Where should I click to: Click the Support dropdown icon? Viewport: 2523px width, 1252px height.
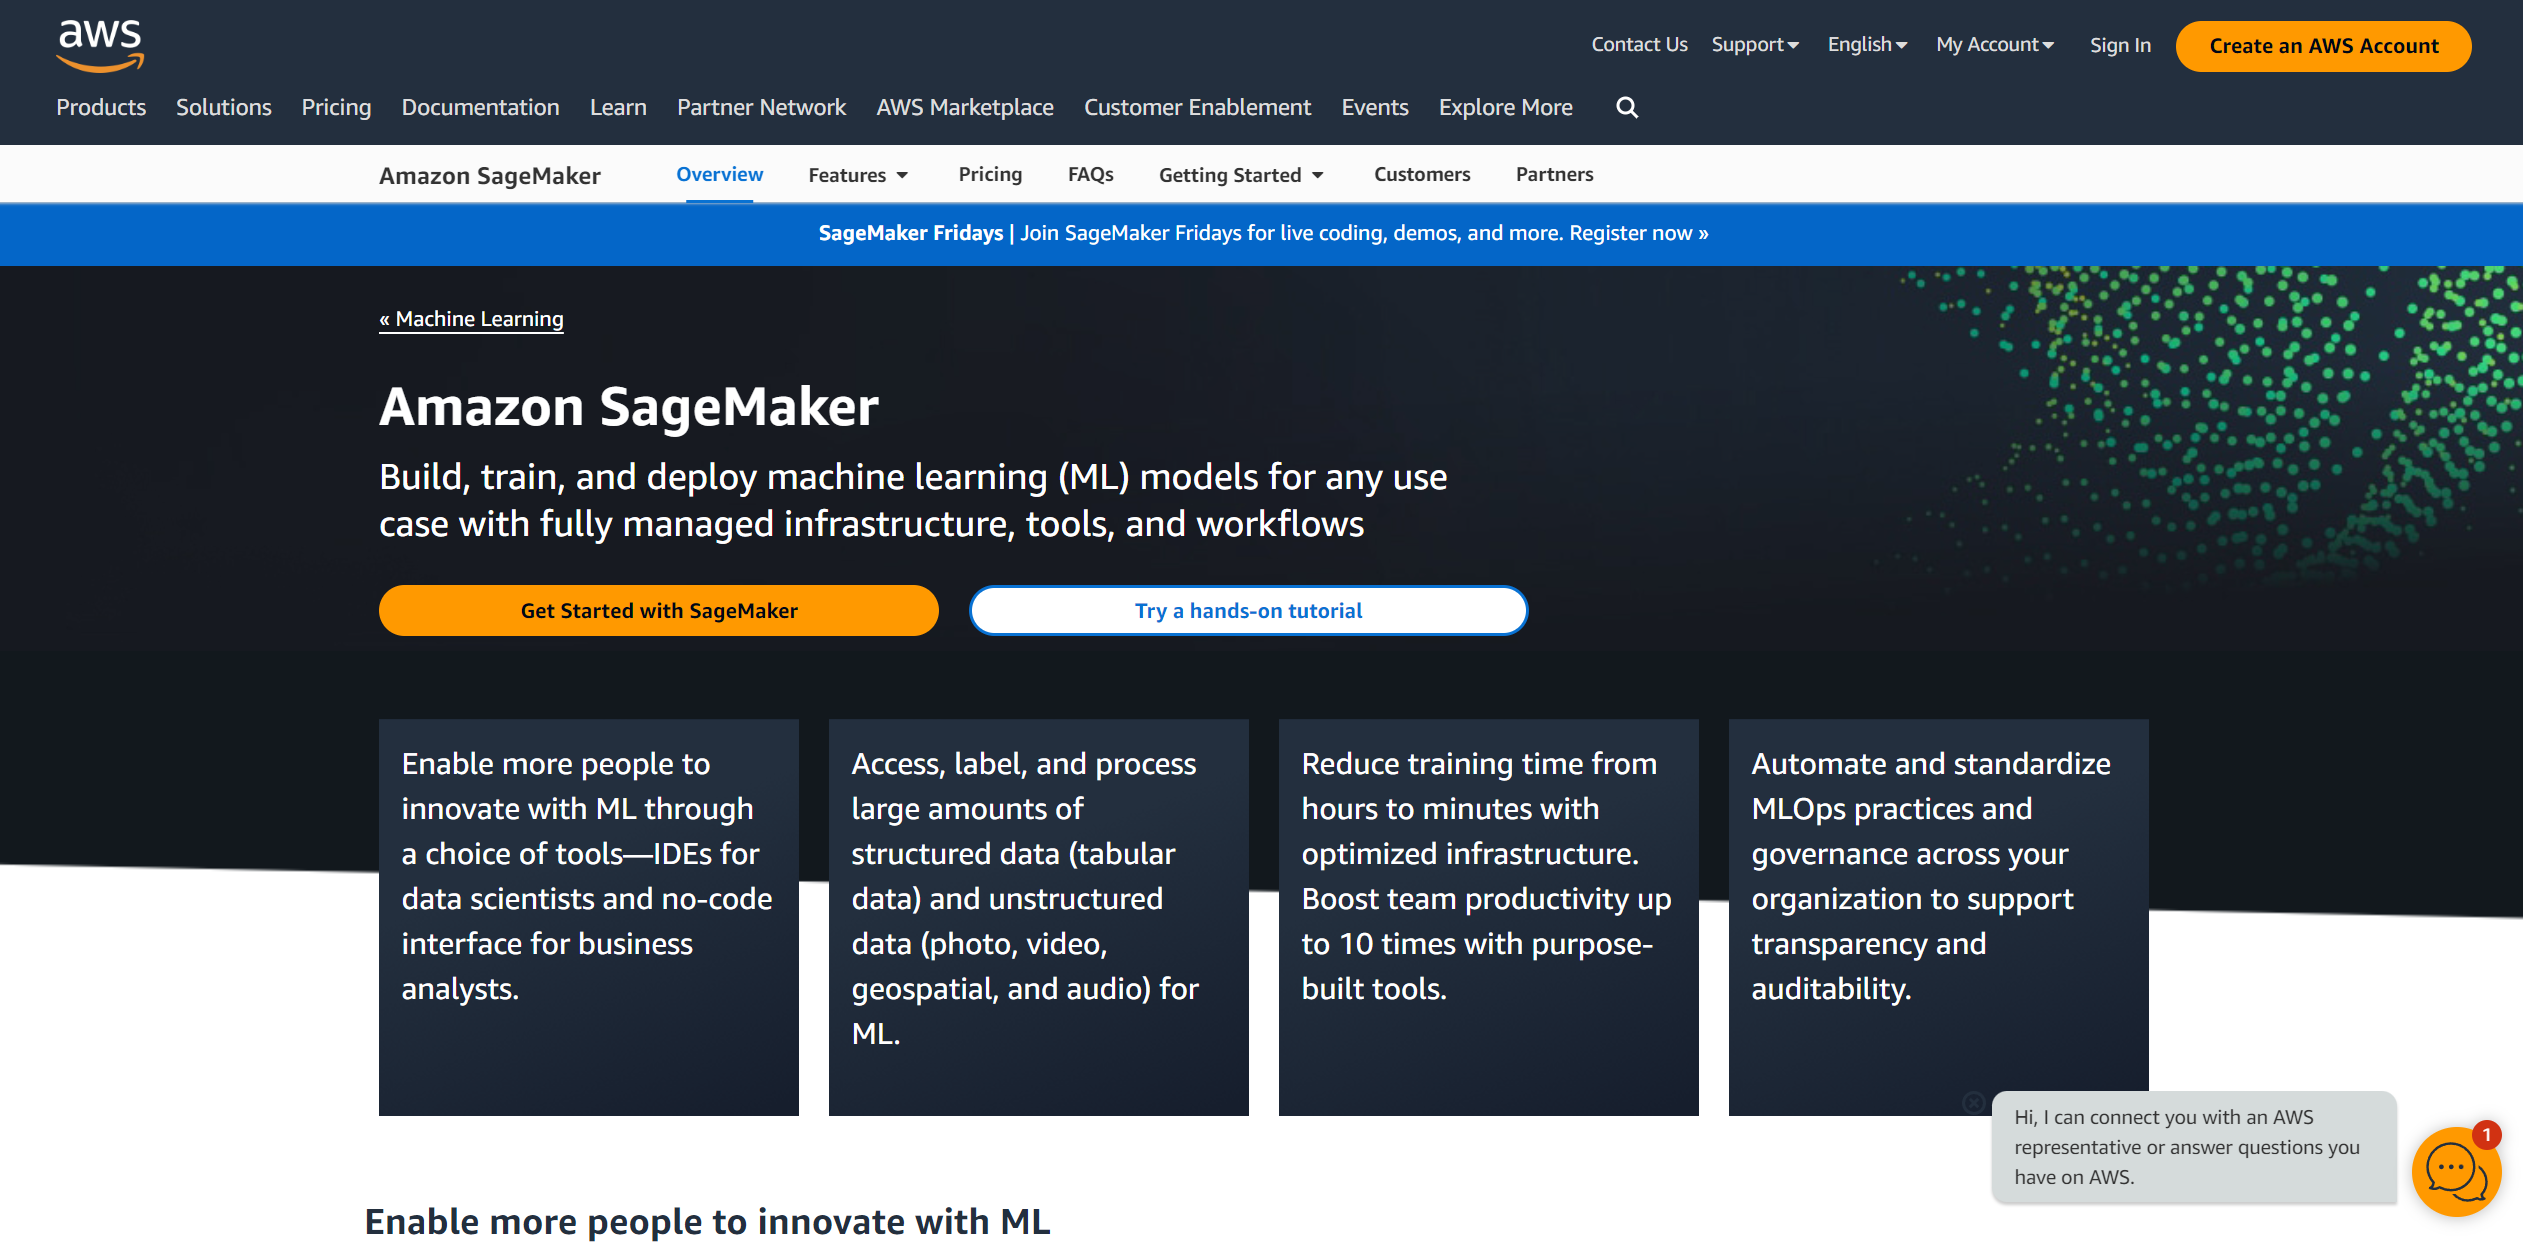click(x=1791, y=43)
